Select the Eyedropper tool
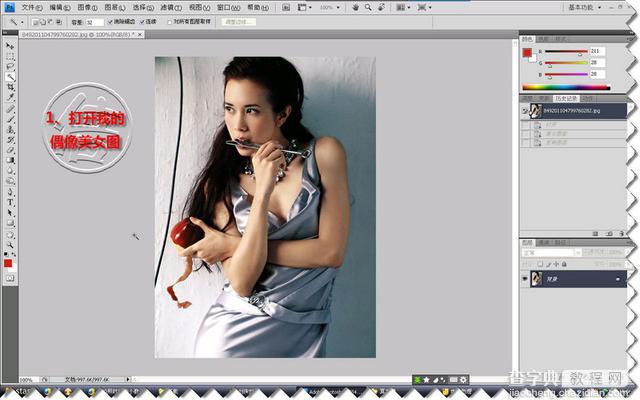 [x=10, y=97]
